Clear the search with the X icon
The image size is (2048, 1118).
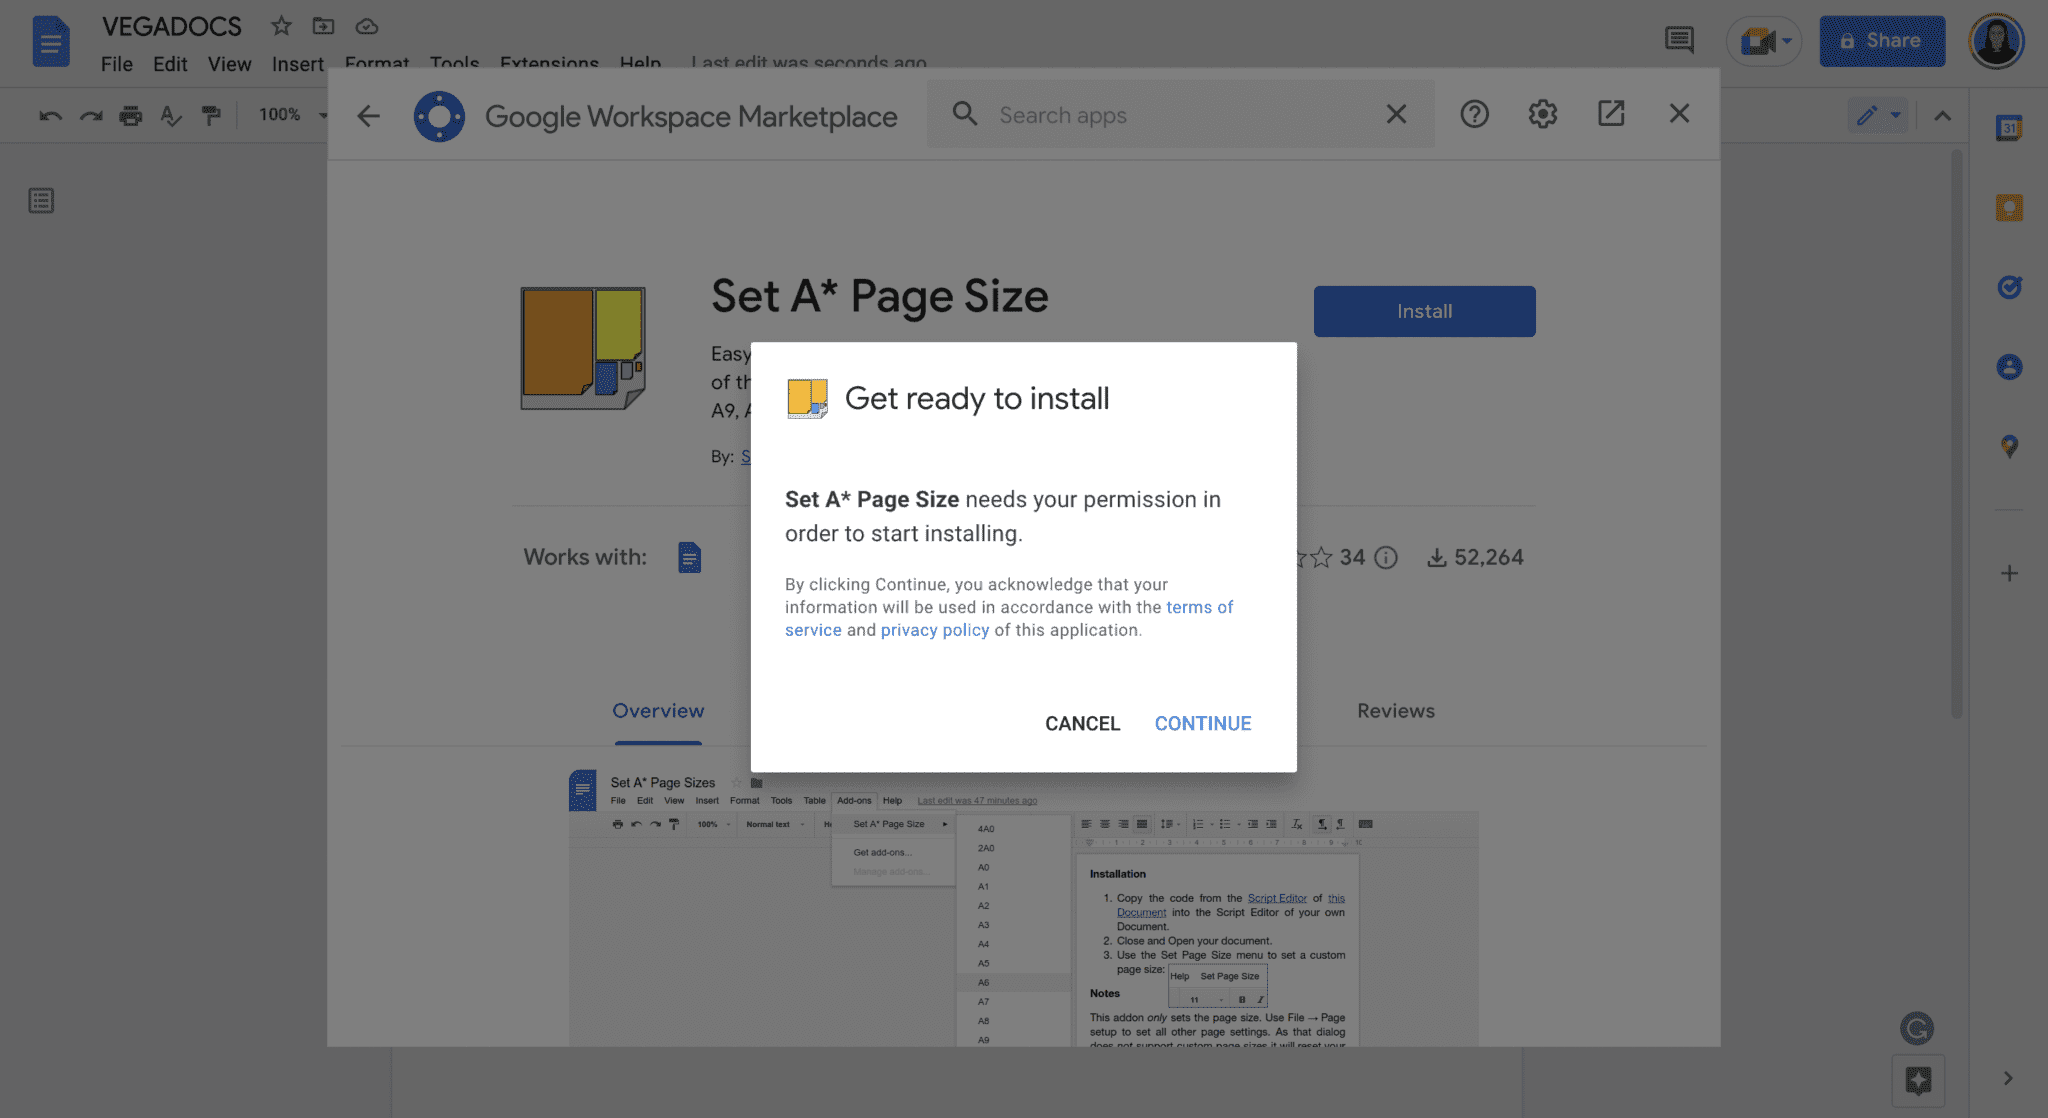point(1396,114)
